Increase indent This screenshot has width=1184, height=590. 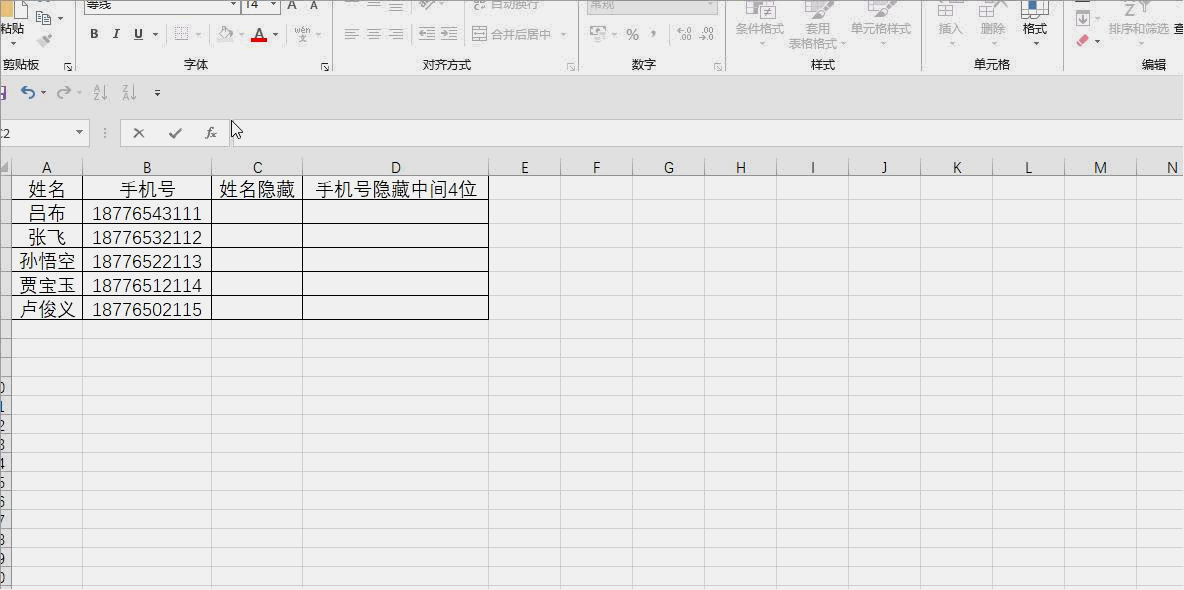tap(449, 34)
